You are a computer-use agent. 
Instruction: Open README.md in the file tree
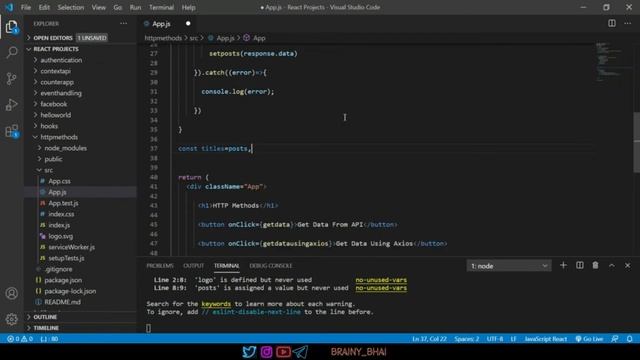(62, 302)
